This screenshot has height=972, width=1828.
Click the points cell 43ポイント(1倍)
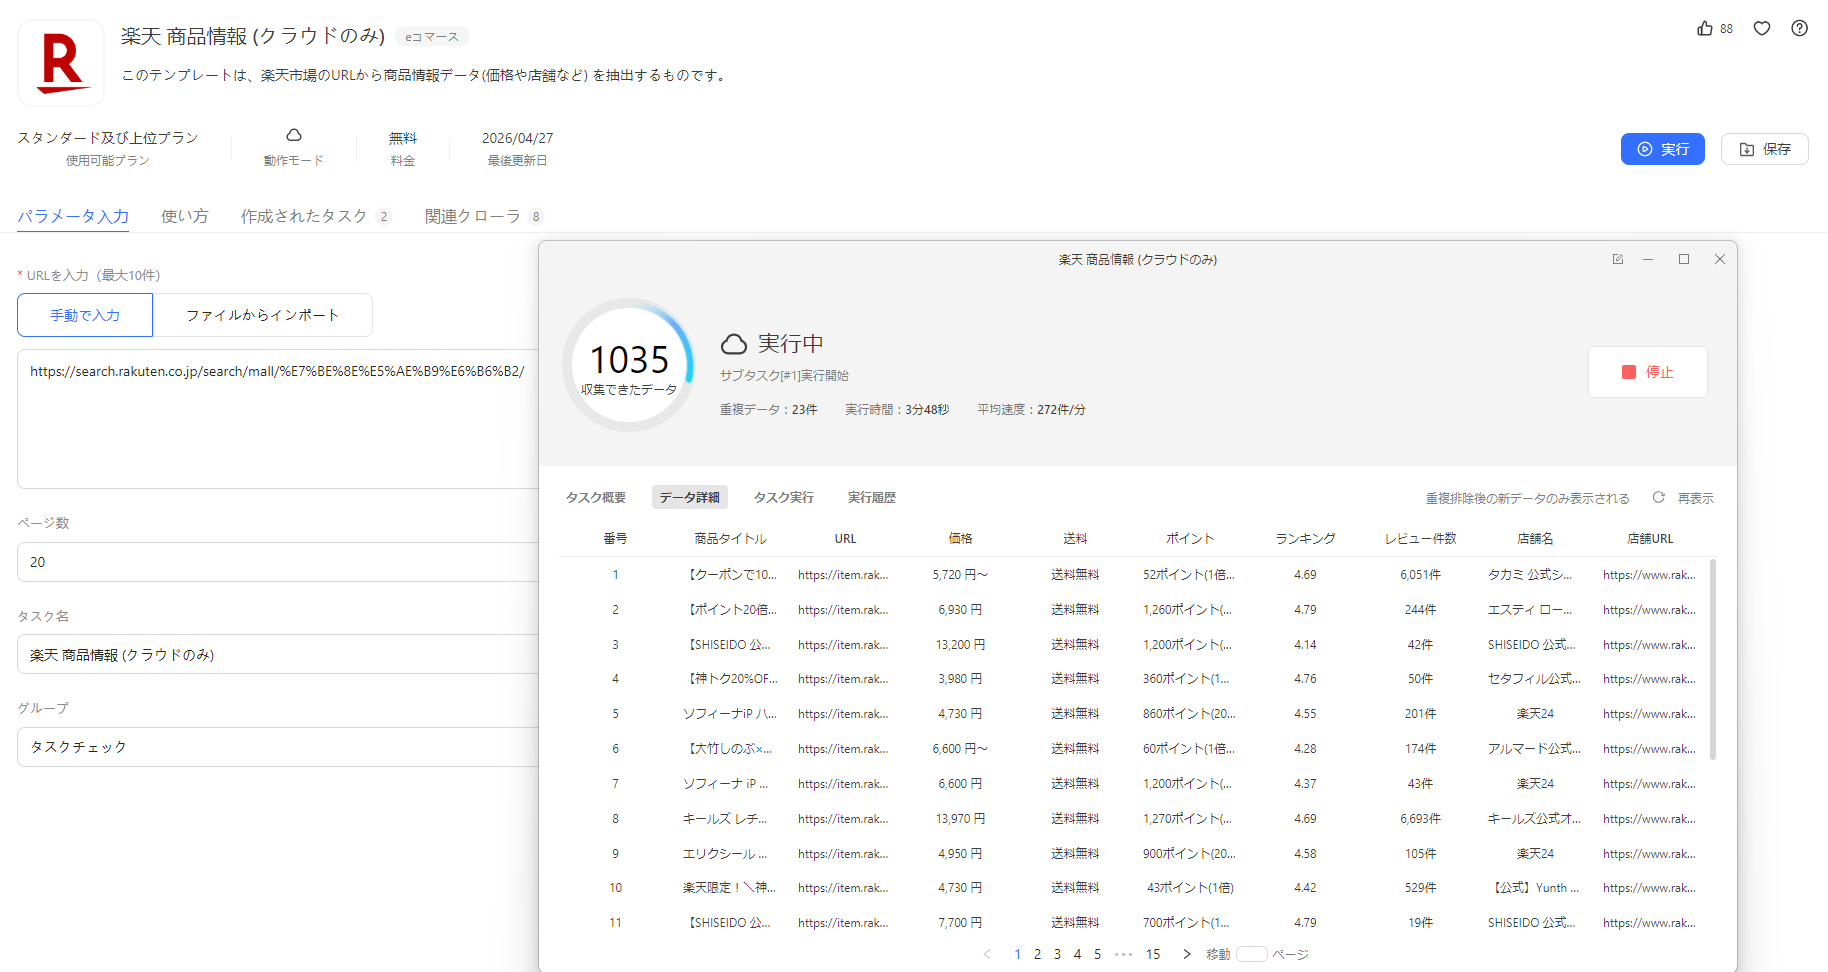point(1190,888)
